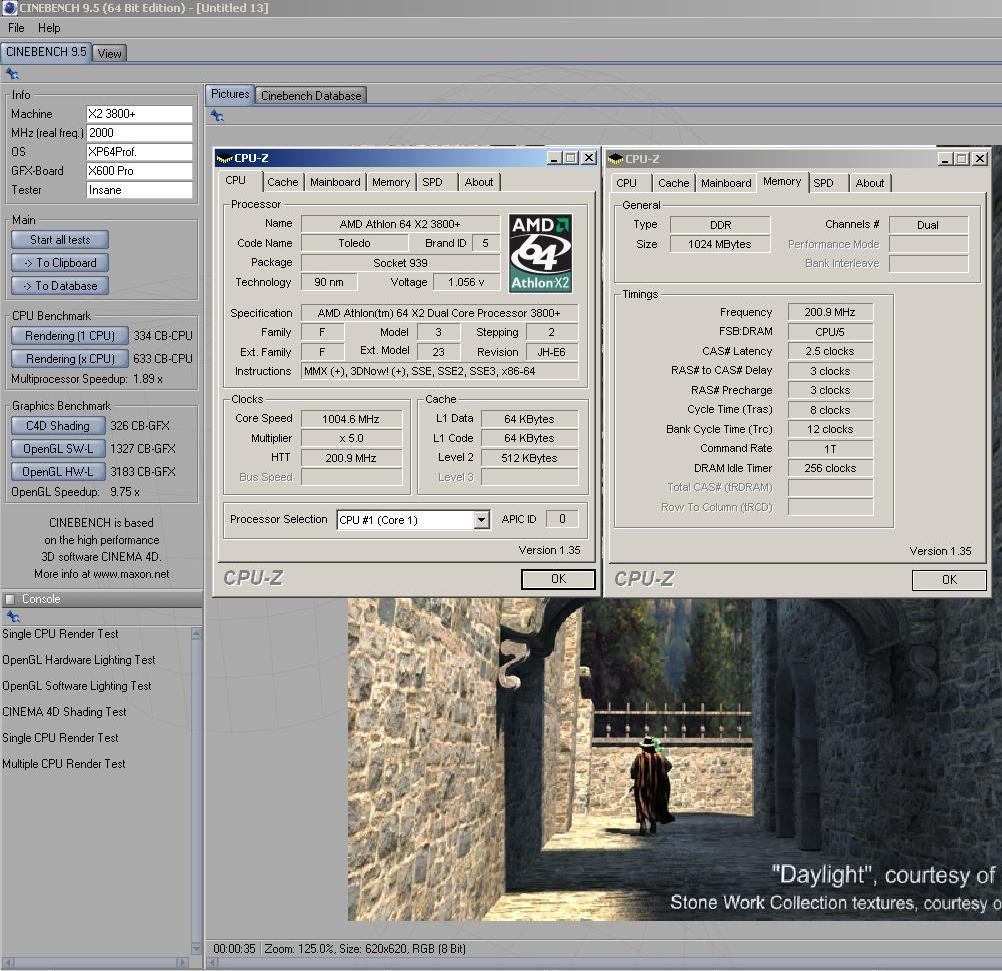Click the memory Size value 1024 MBytes
The image size is (1002, 971).
coord(720,244)
